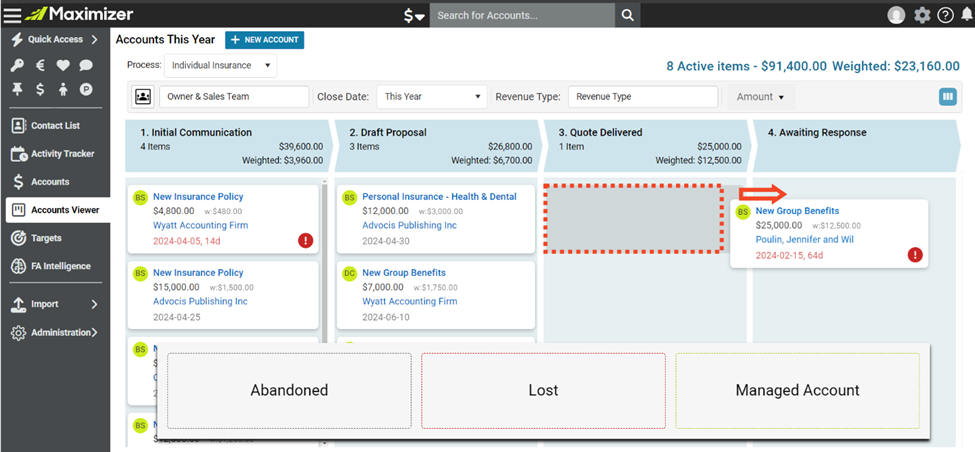Screen dimensions: 975x452
Task: Open New Insurance Policy for $4,800
Action: (x=198, y=196)
